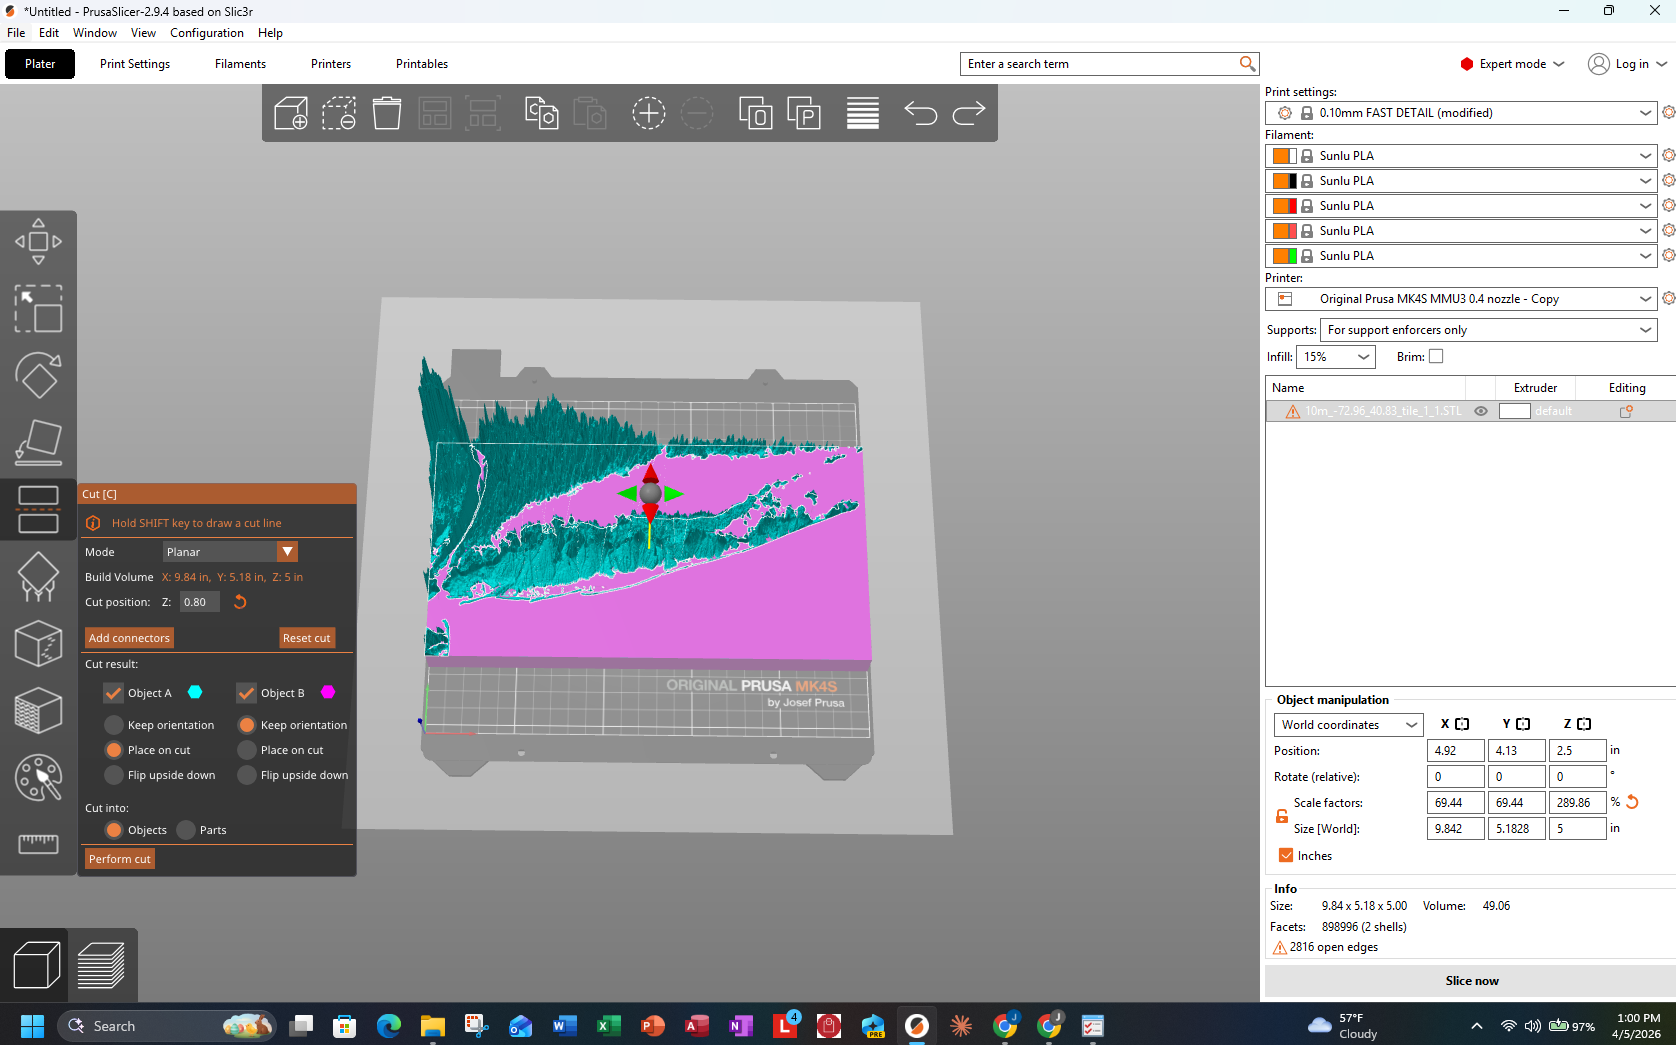This screenshot has width=1676, height=1045.
Task: Click the Undo arrow
Action: coord(920,113)
